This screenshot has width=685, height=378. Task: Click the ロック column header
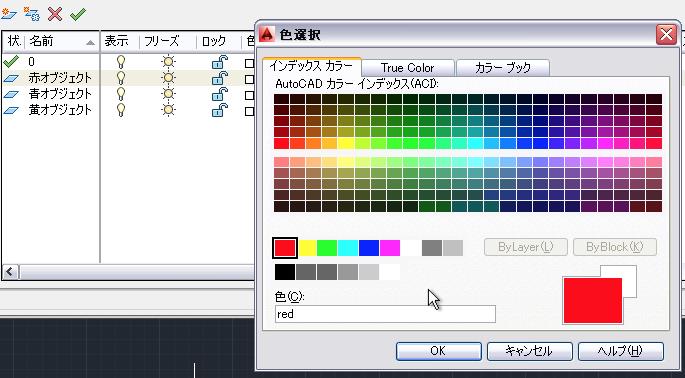tap(219, 42)
